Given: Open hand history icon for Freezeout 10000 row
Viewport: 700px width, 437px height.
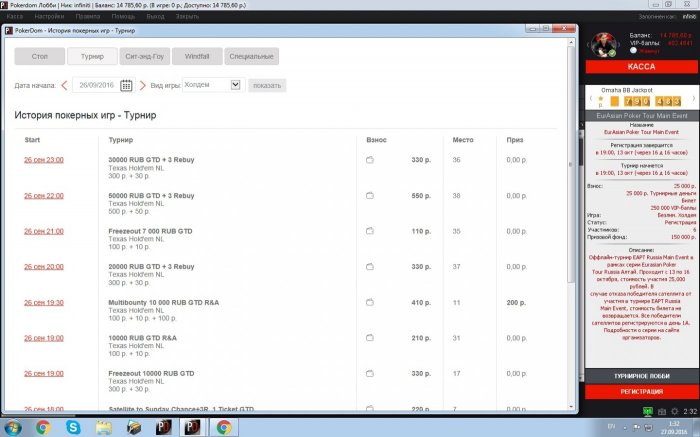Looking at the screenshot, I should click(370, 374).
